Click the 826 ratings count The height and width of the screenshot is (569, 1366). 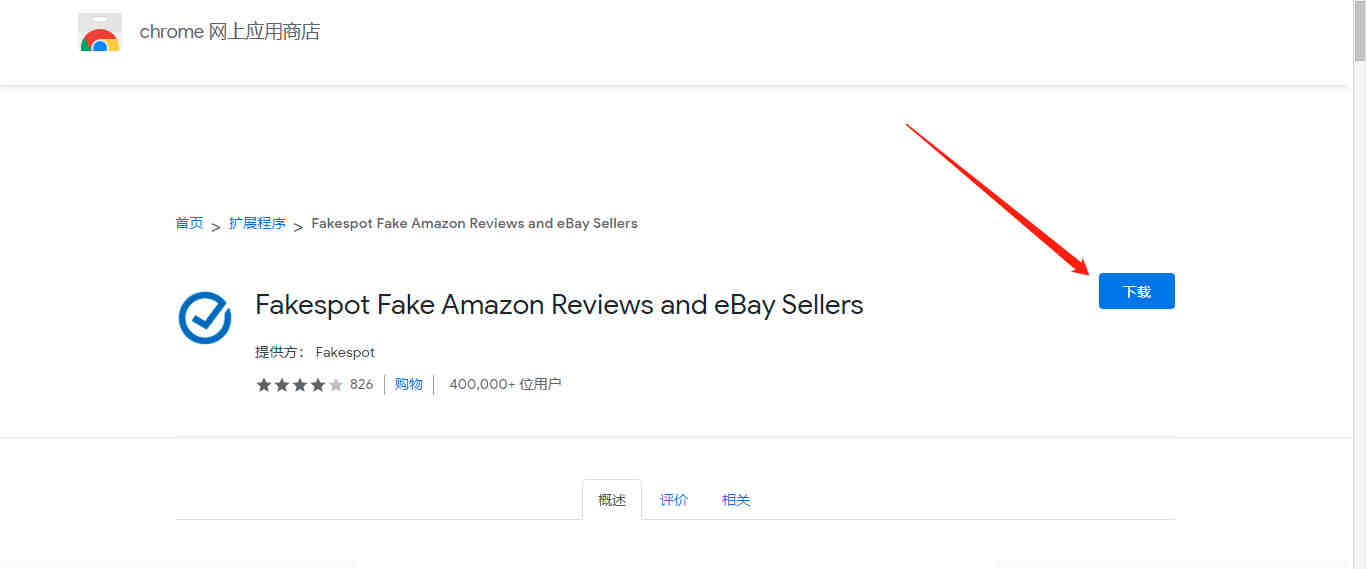pos(361,384)
